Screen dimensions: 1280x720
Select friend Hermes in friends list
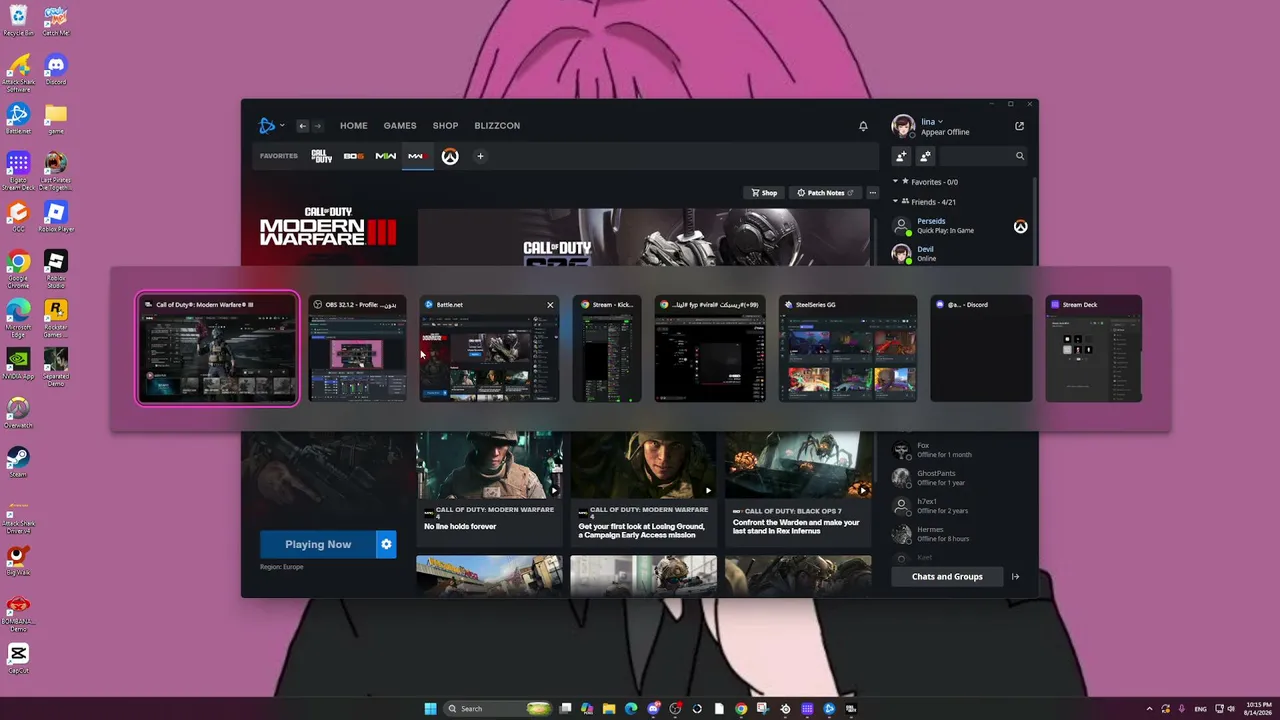958,534
